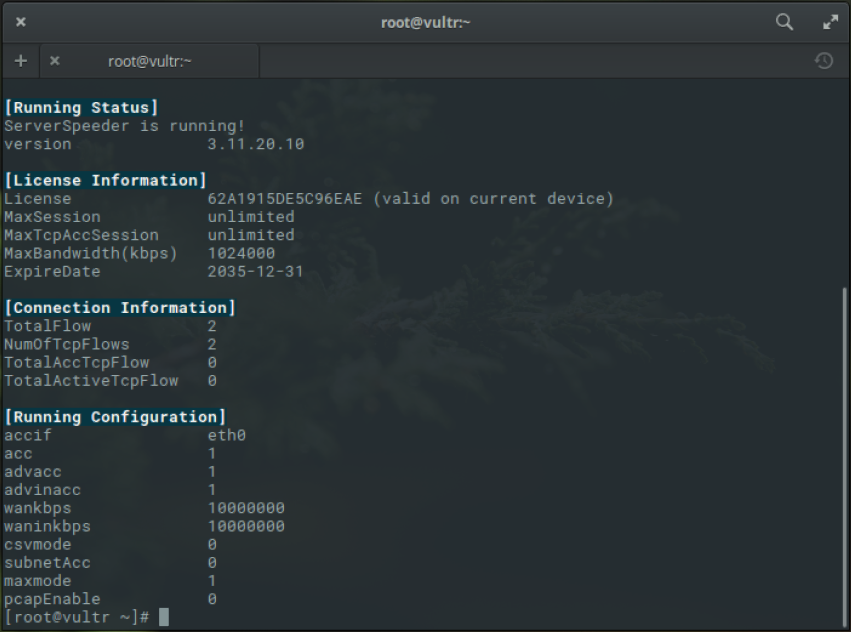This screenshot has width=851, height=632.
Task: Click license key 62A1915DE5C96EAE
Action: tap(285, 199)
